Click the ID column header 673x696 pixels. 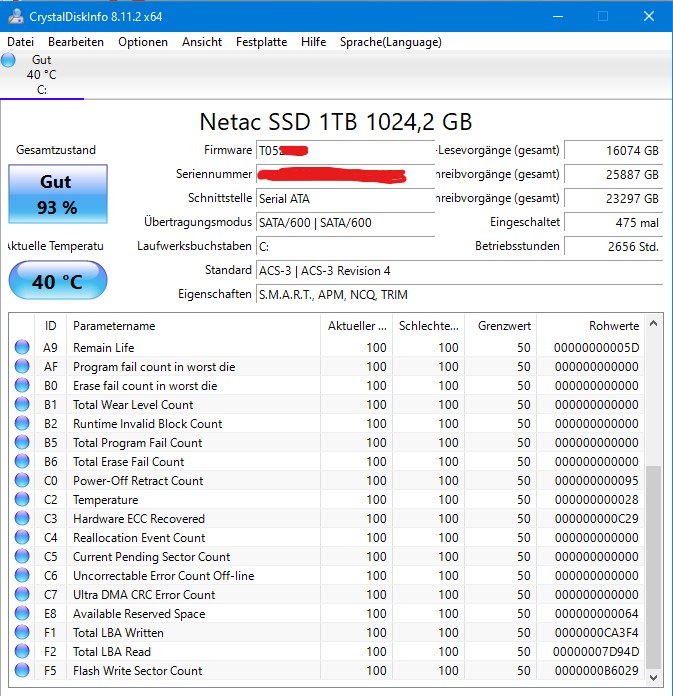(51, 326)
